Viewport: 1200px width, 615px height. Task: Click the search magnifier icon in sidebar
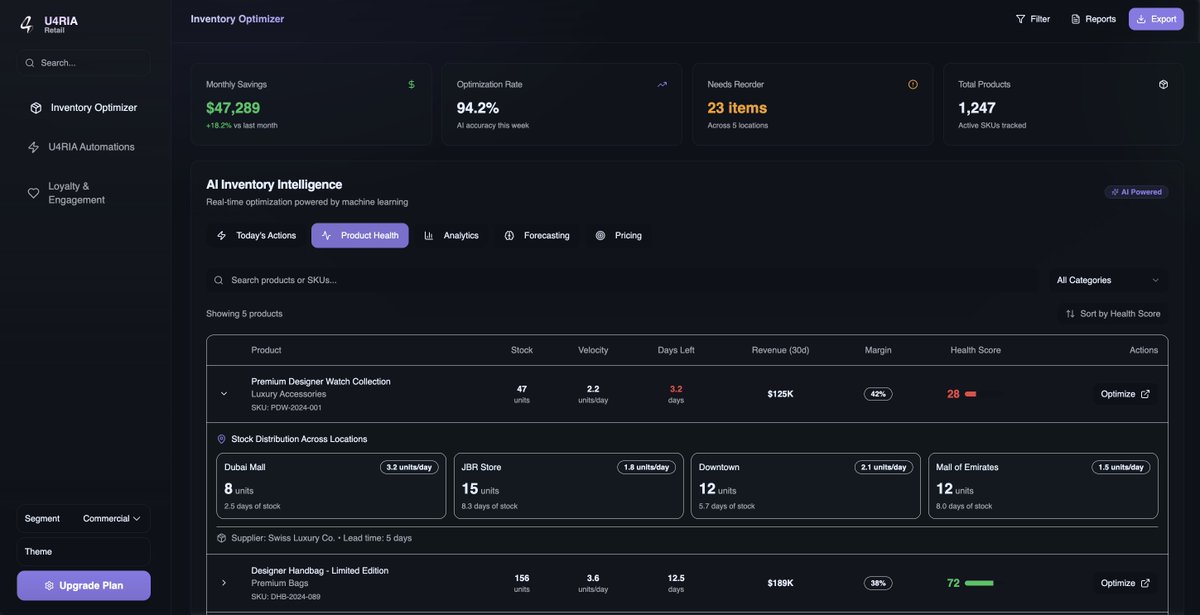pyautogui.click(x=30, y=63)
